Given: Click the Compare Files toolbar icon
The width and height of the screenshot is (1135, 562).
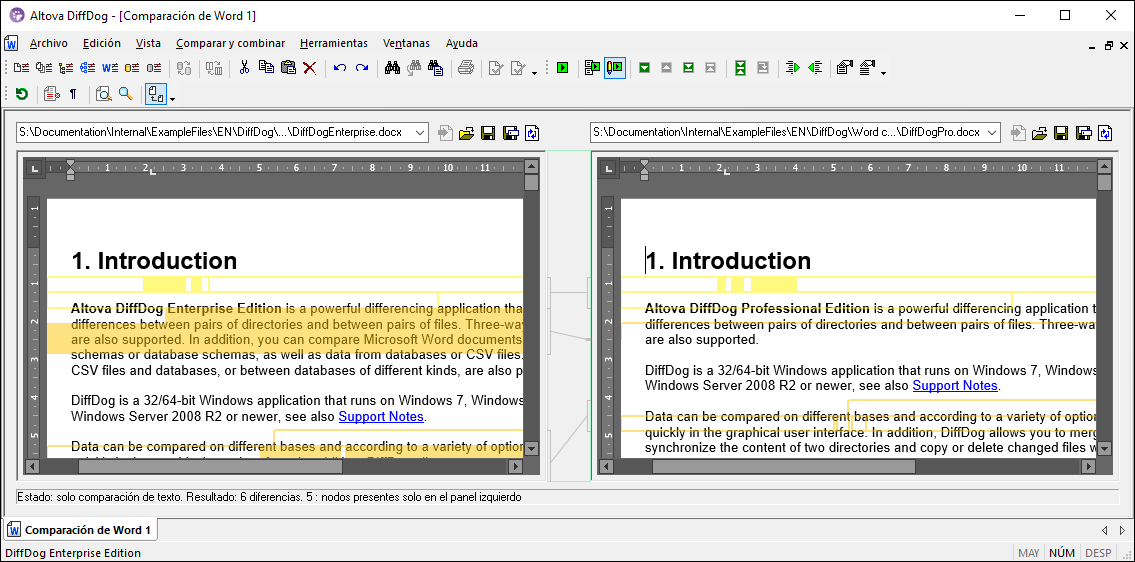Looking at the screenshot, I should [22, 68].
